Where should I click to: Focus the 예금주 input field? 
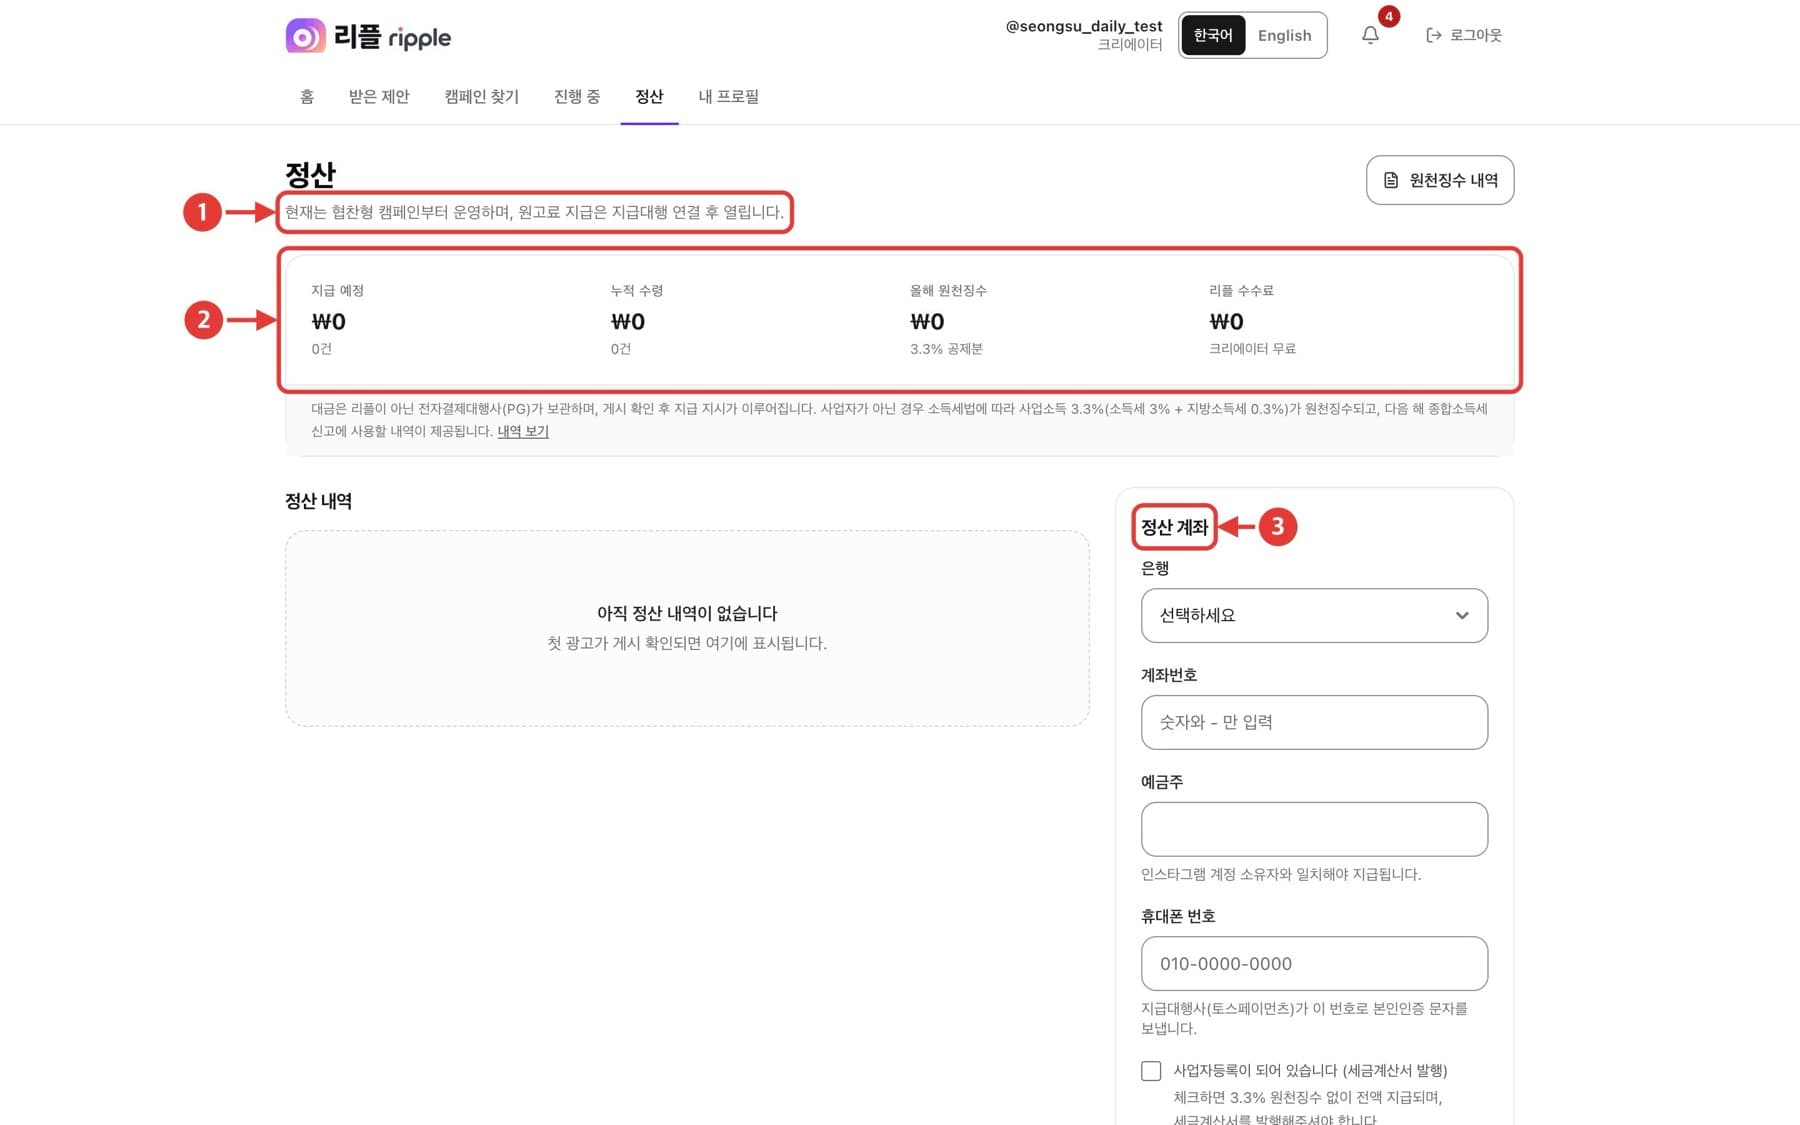point(1314,829)
